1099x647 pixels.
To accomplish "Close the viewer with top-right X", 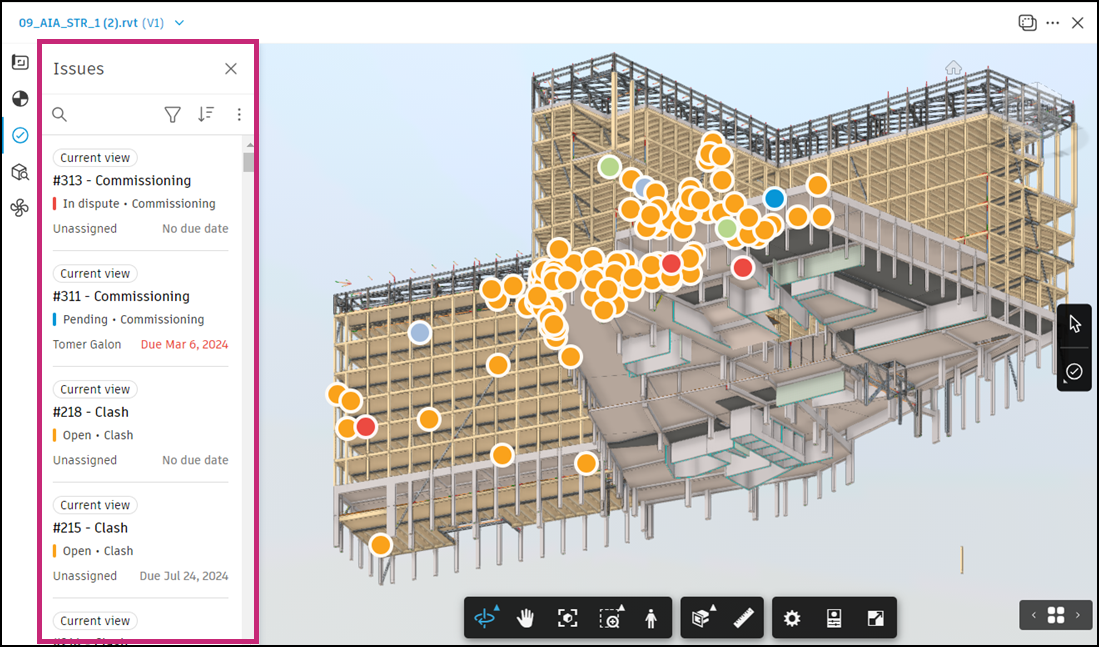I will (x=1078, y=22).
